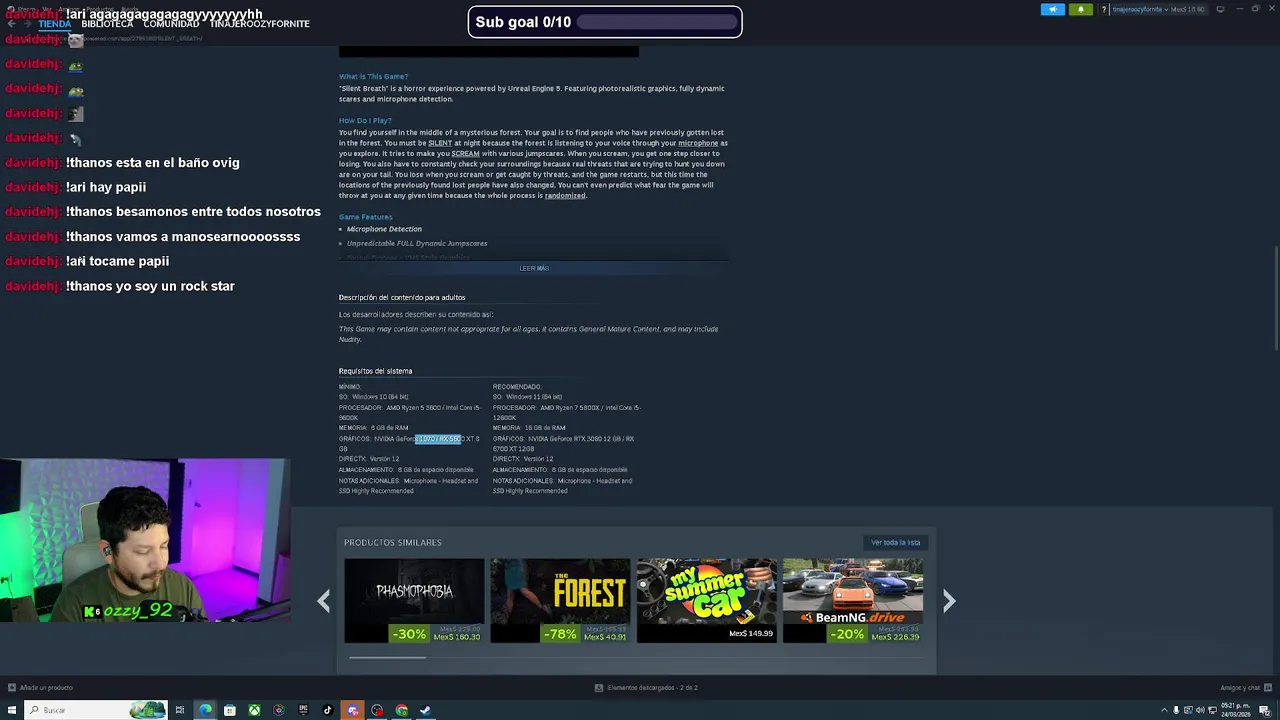Show hidden system tray icons chevron
The width and height of the screenshot is (1280, 720).
tap(1163, 710)
